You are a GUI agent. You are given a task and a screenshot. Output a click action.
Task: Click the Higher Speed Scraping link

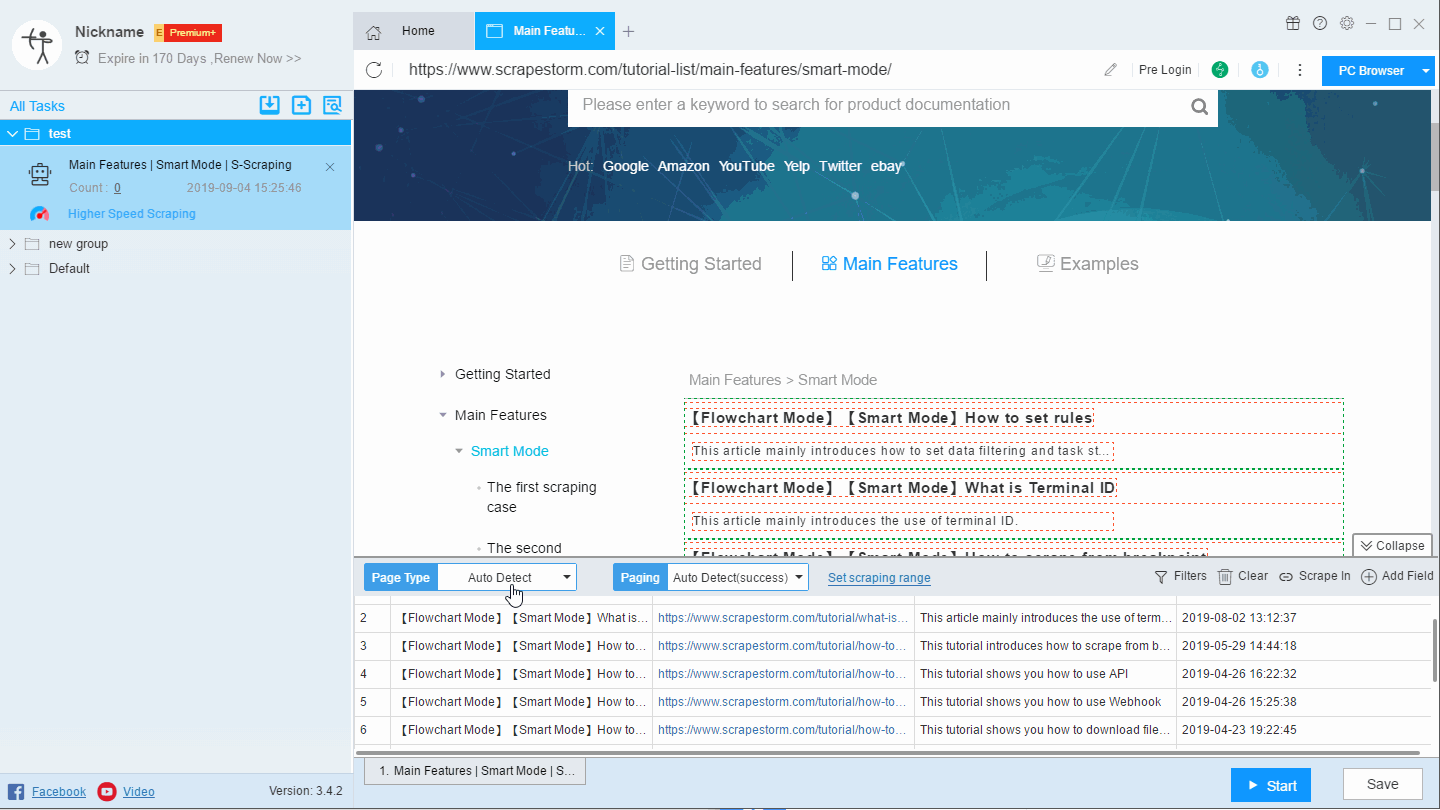(132, 214)
